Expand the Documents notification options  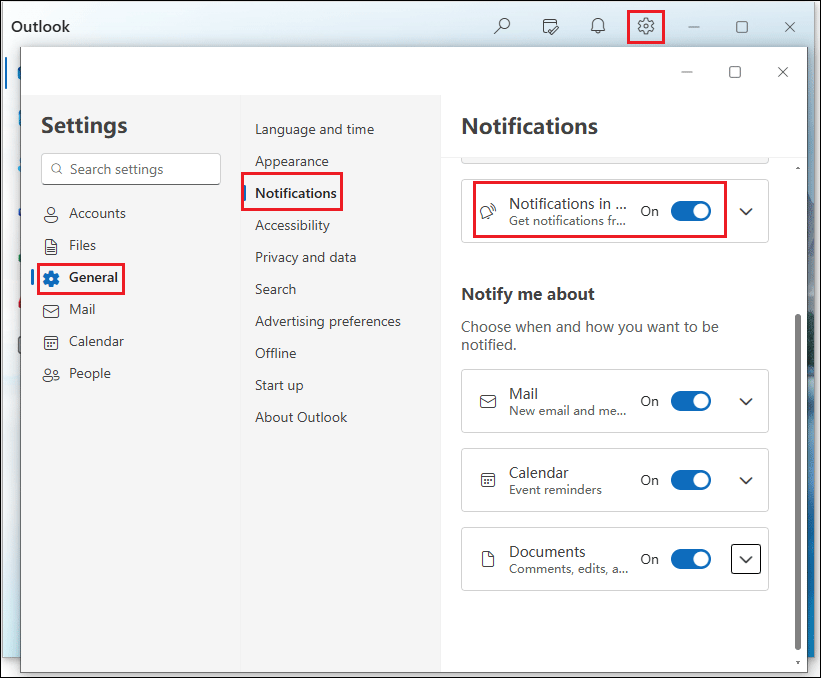[745, 559]
